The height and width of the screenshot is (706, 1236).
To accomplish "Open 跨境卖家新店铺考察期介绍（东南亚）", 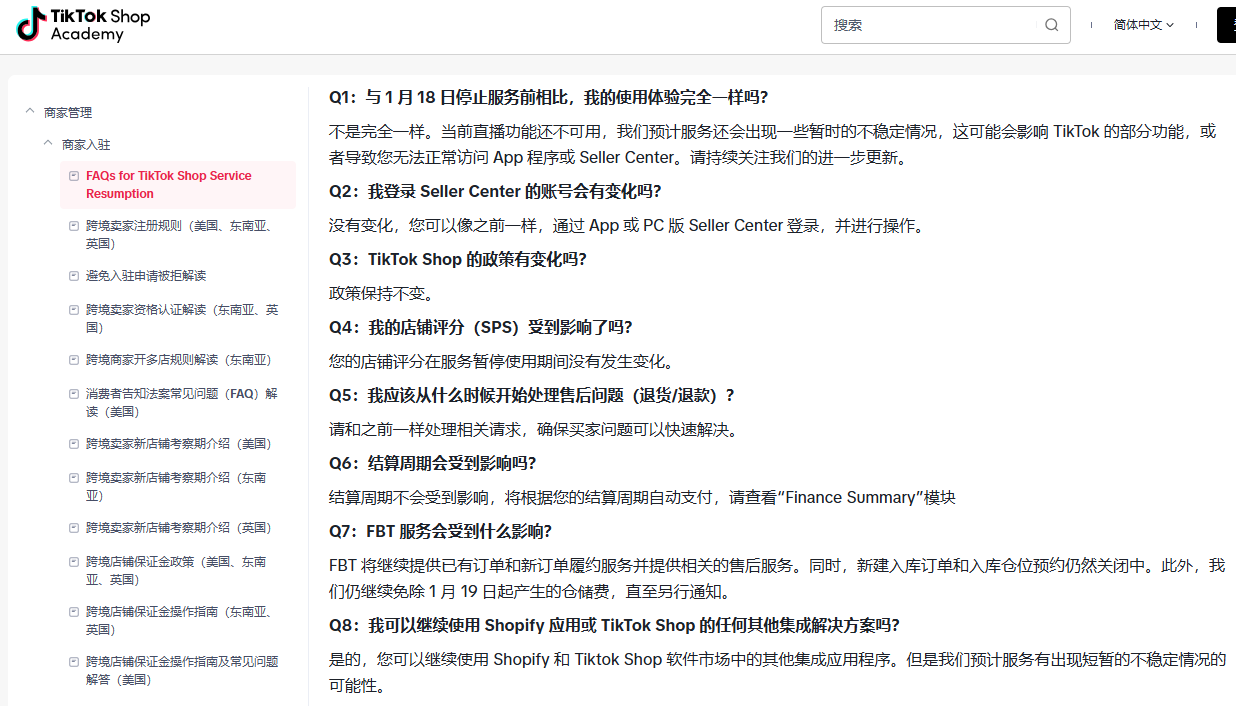I will tap(175, 487).
